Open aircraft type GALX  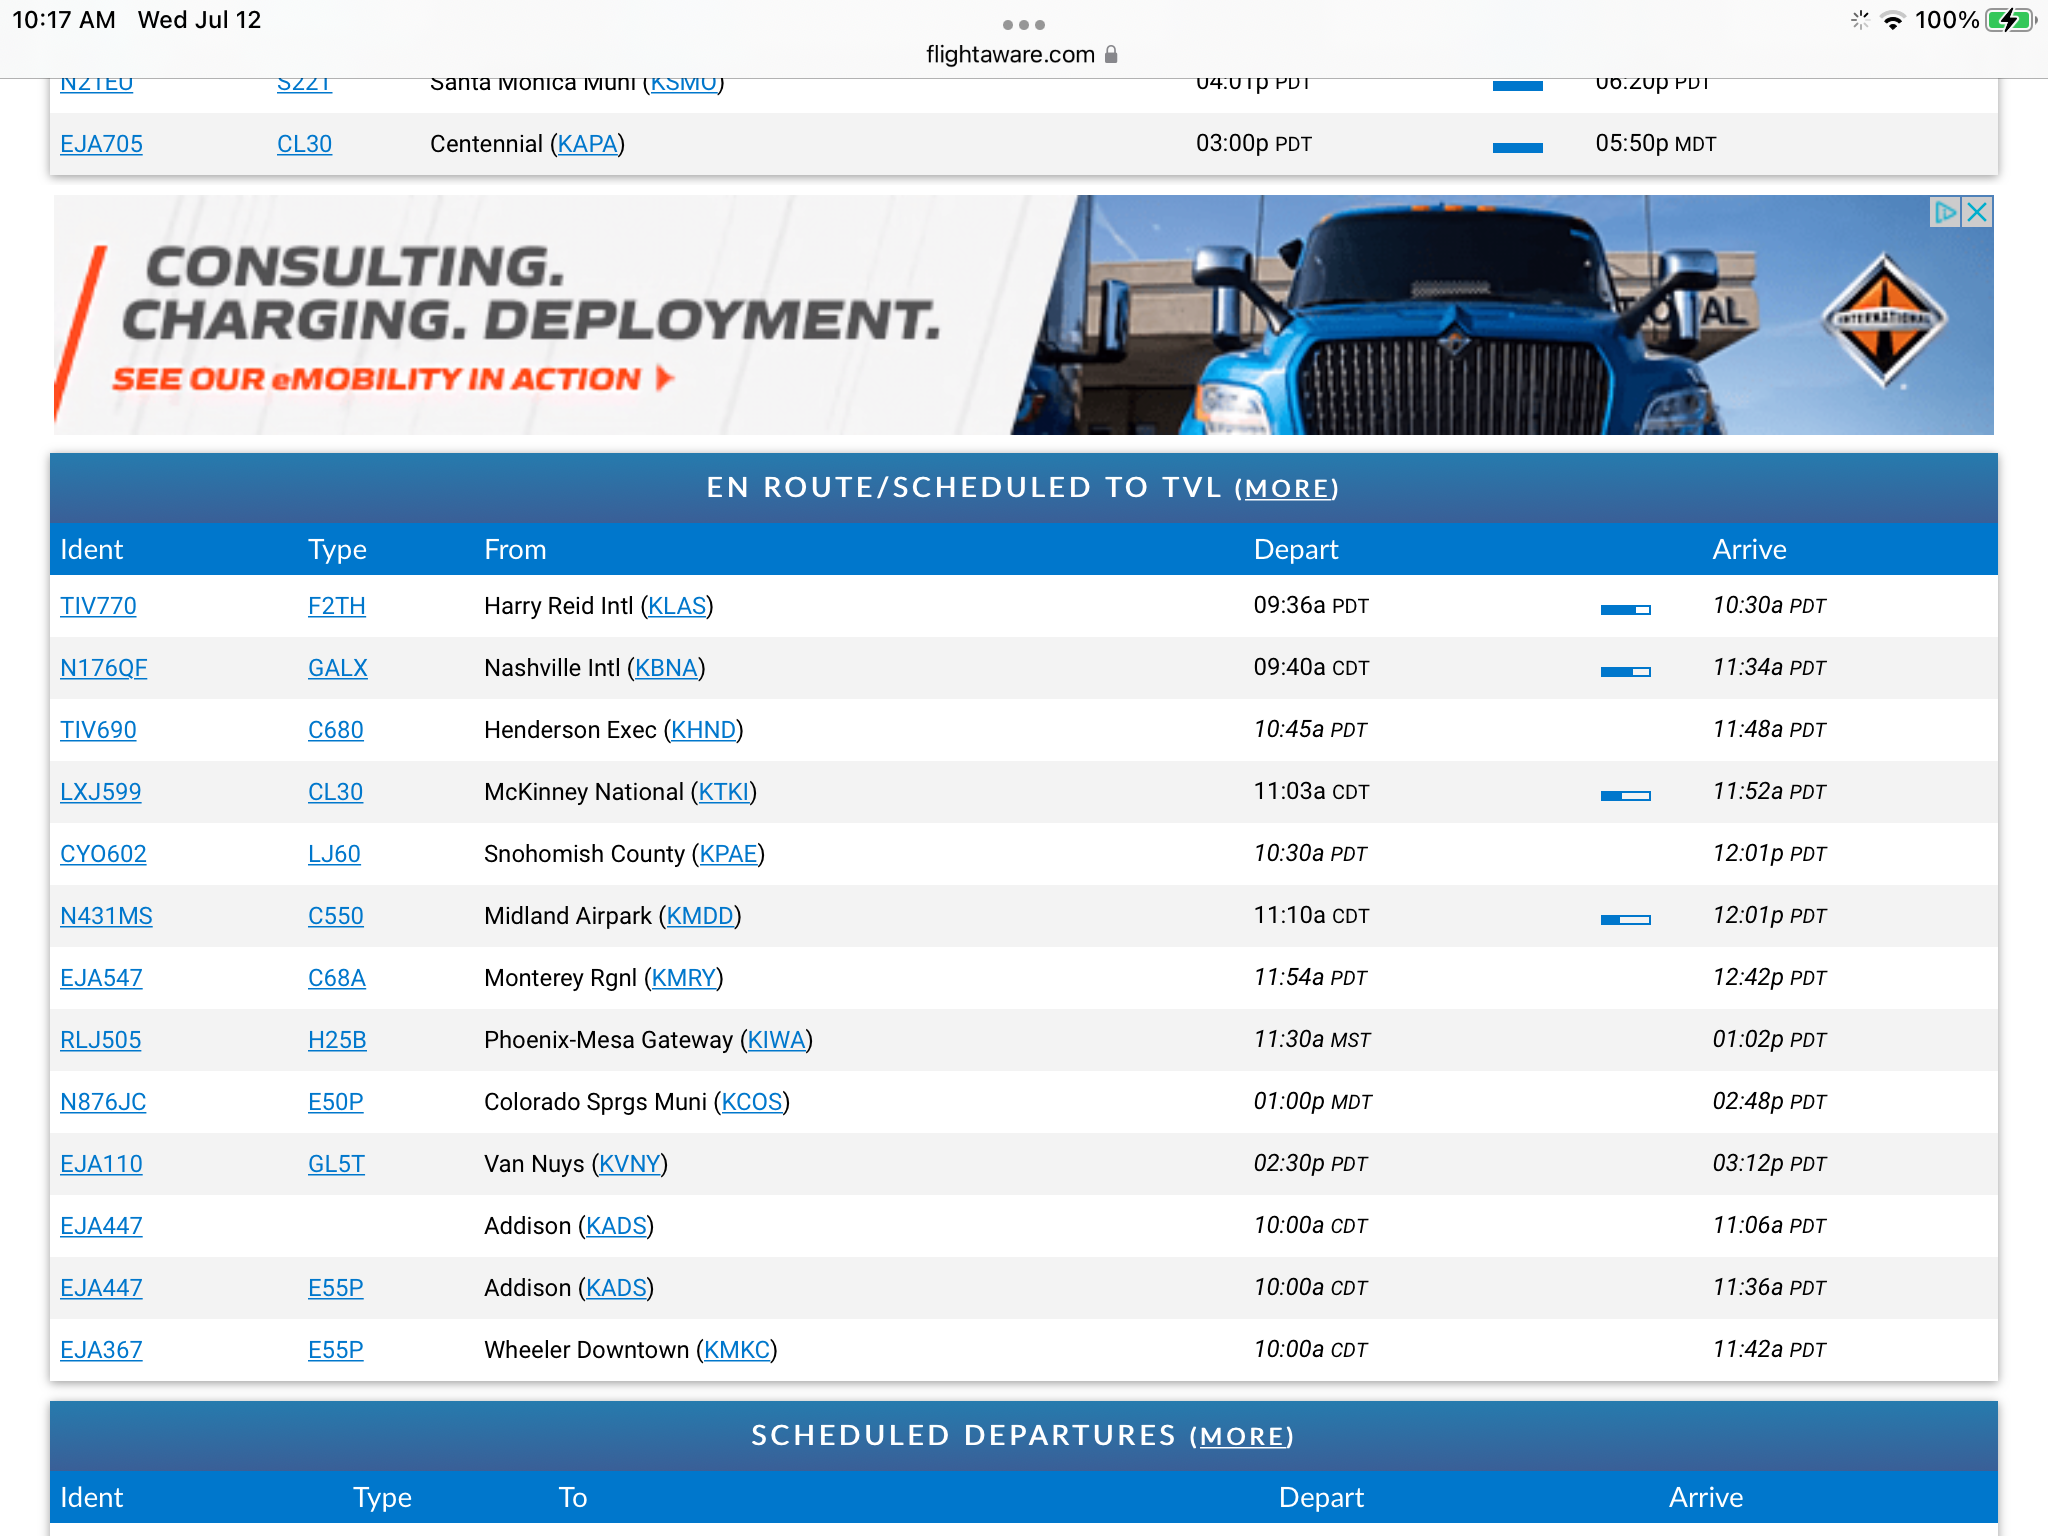338,668
